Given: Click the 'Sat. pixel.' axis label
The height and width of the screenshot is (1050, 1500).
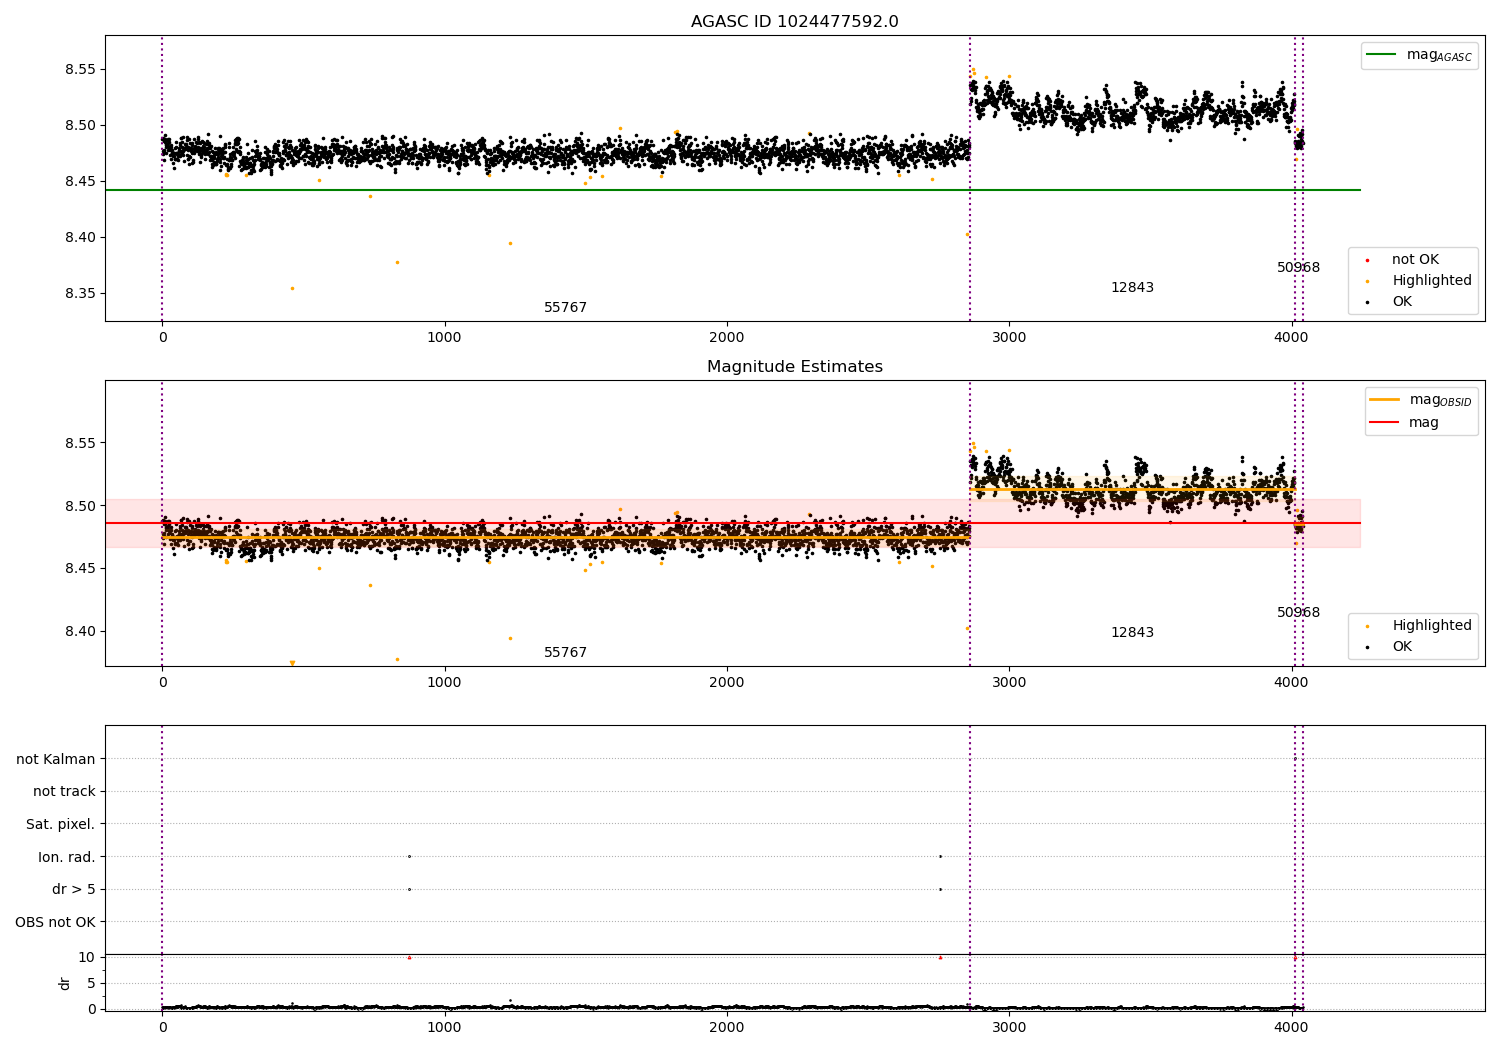Looking at the screenshot, I should point(61,825).
